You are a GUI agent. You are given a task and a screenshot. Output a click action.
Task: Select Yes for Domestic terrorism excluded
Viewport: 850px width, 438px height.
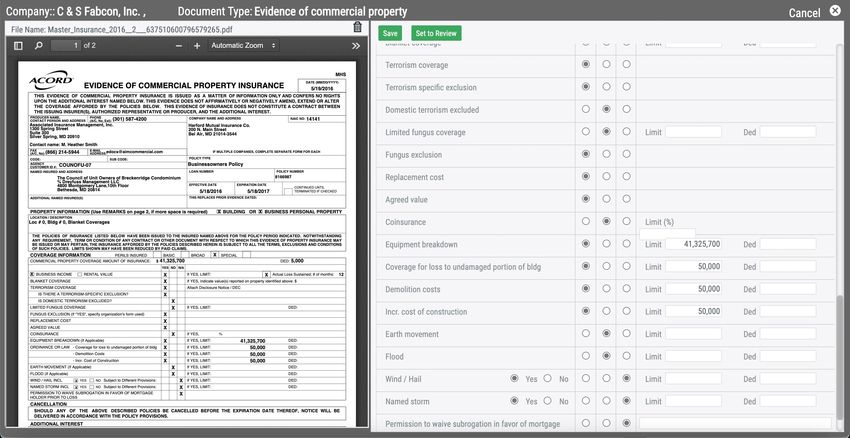pyautogui.click(x=585, y=109)
